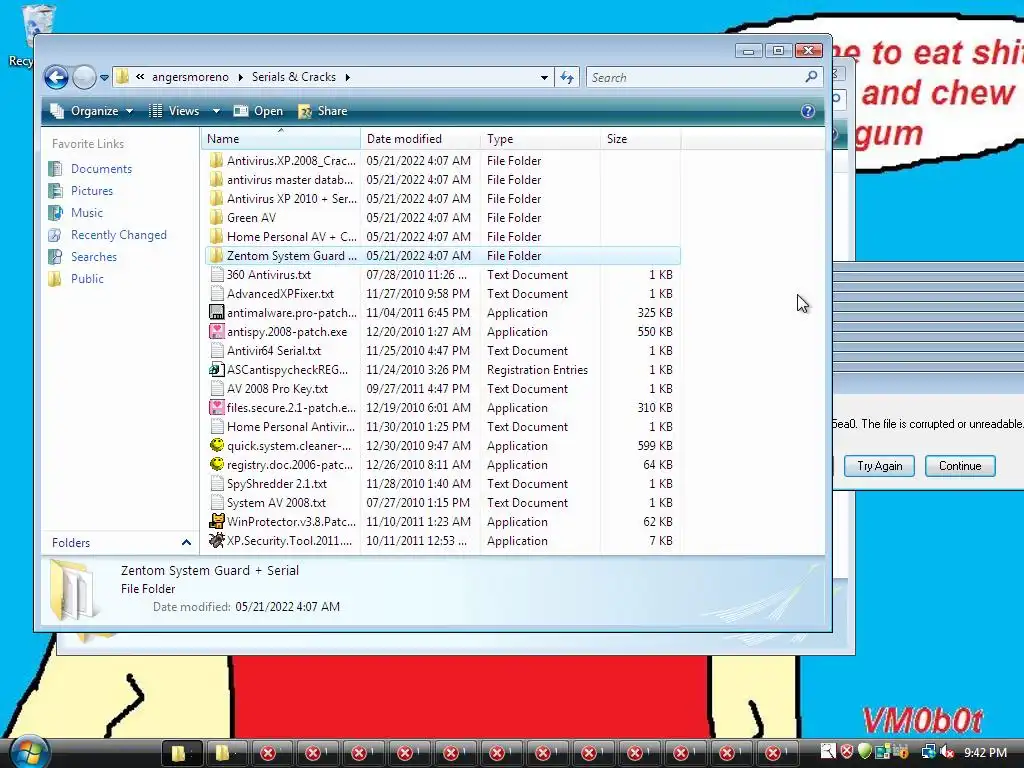Select the System AV 2008.txt file icon
Screen dimensions: 1024x768
pos(216,503)
